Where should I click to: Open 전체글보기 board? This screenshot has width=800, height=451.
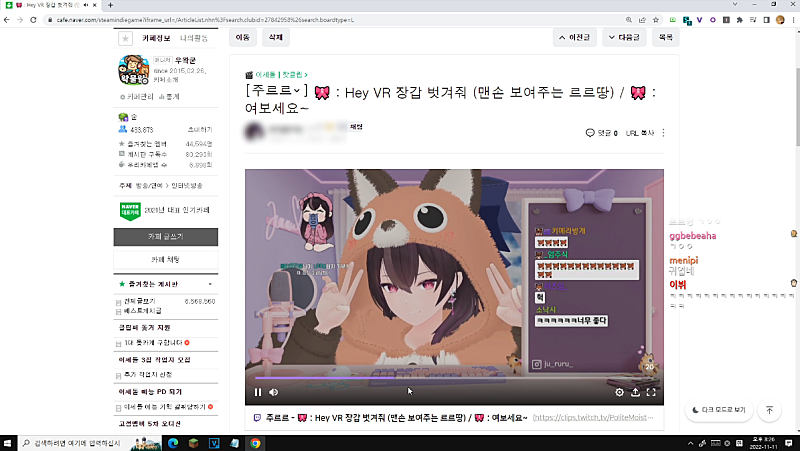click(140, 301)
